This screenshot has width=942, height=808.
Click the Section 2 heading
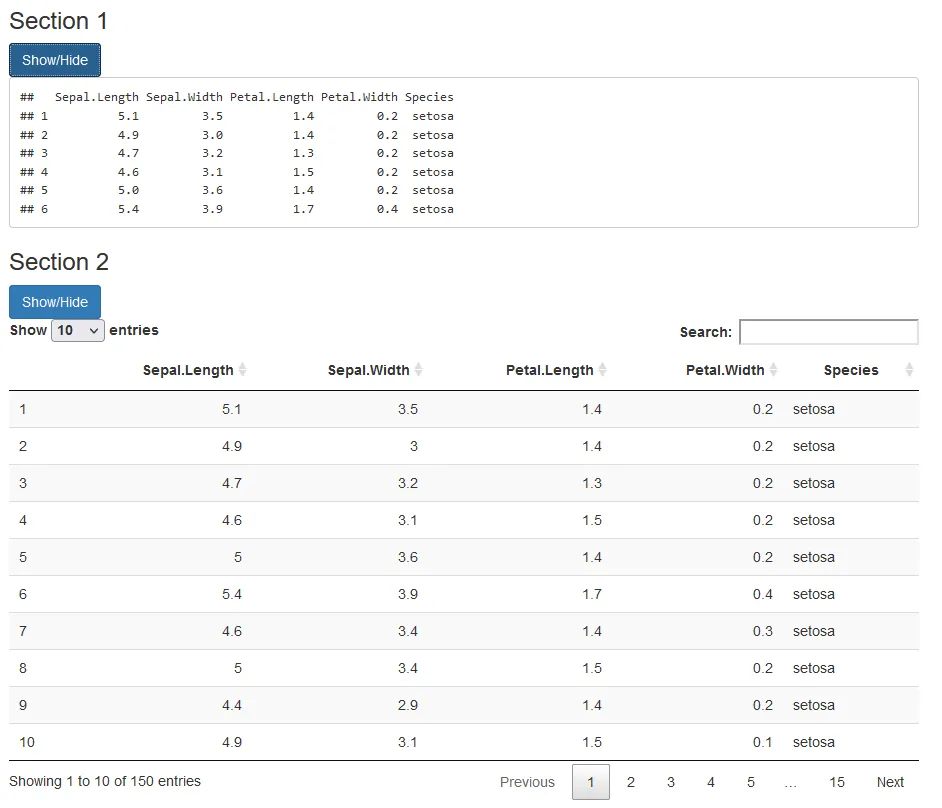pyautogui.click(x=59, y=262)
